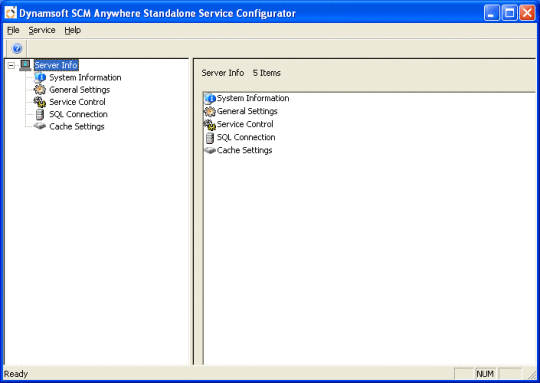Click Service Control icon in right list
540x383 pixels.
click(210, 124)
